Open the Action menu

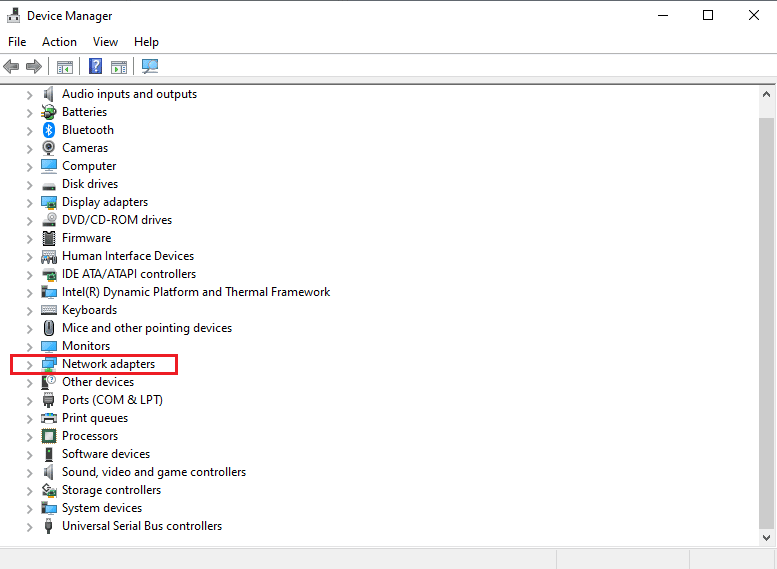(x=59, y=42)
